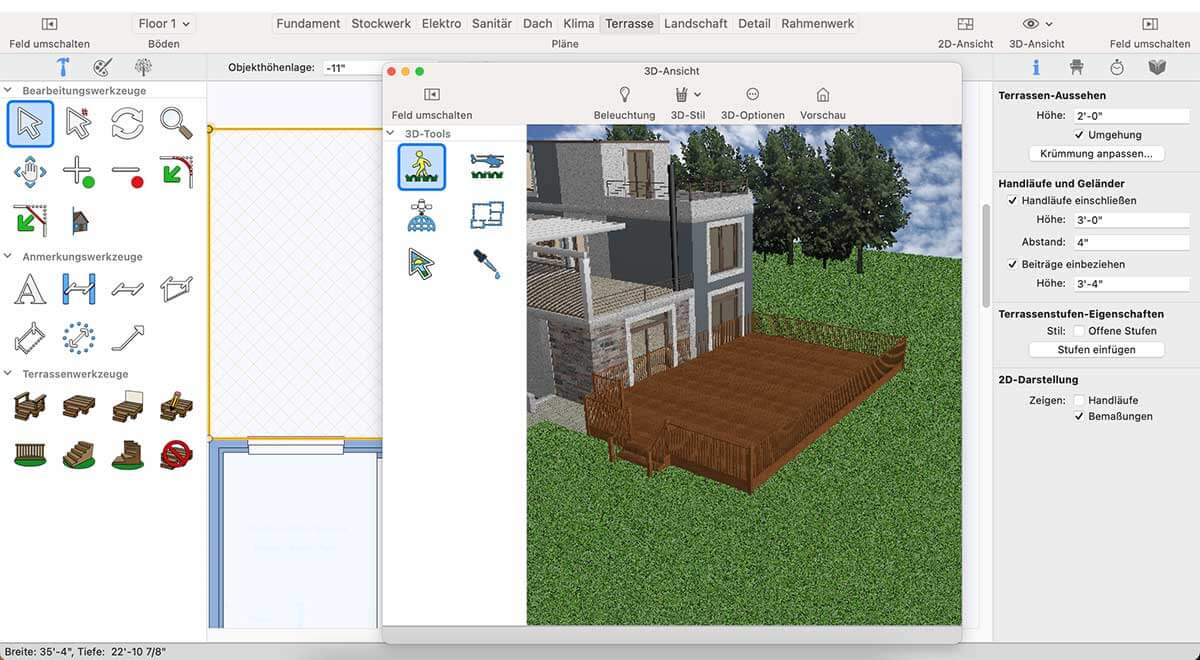Screen dimensions: 1200x660
Task: Click the Beleuchtung lightbulb icon
Action: [624, 95]
